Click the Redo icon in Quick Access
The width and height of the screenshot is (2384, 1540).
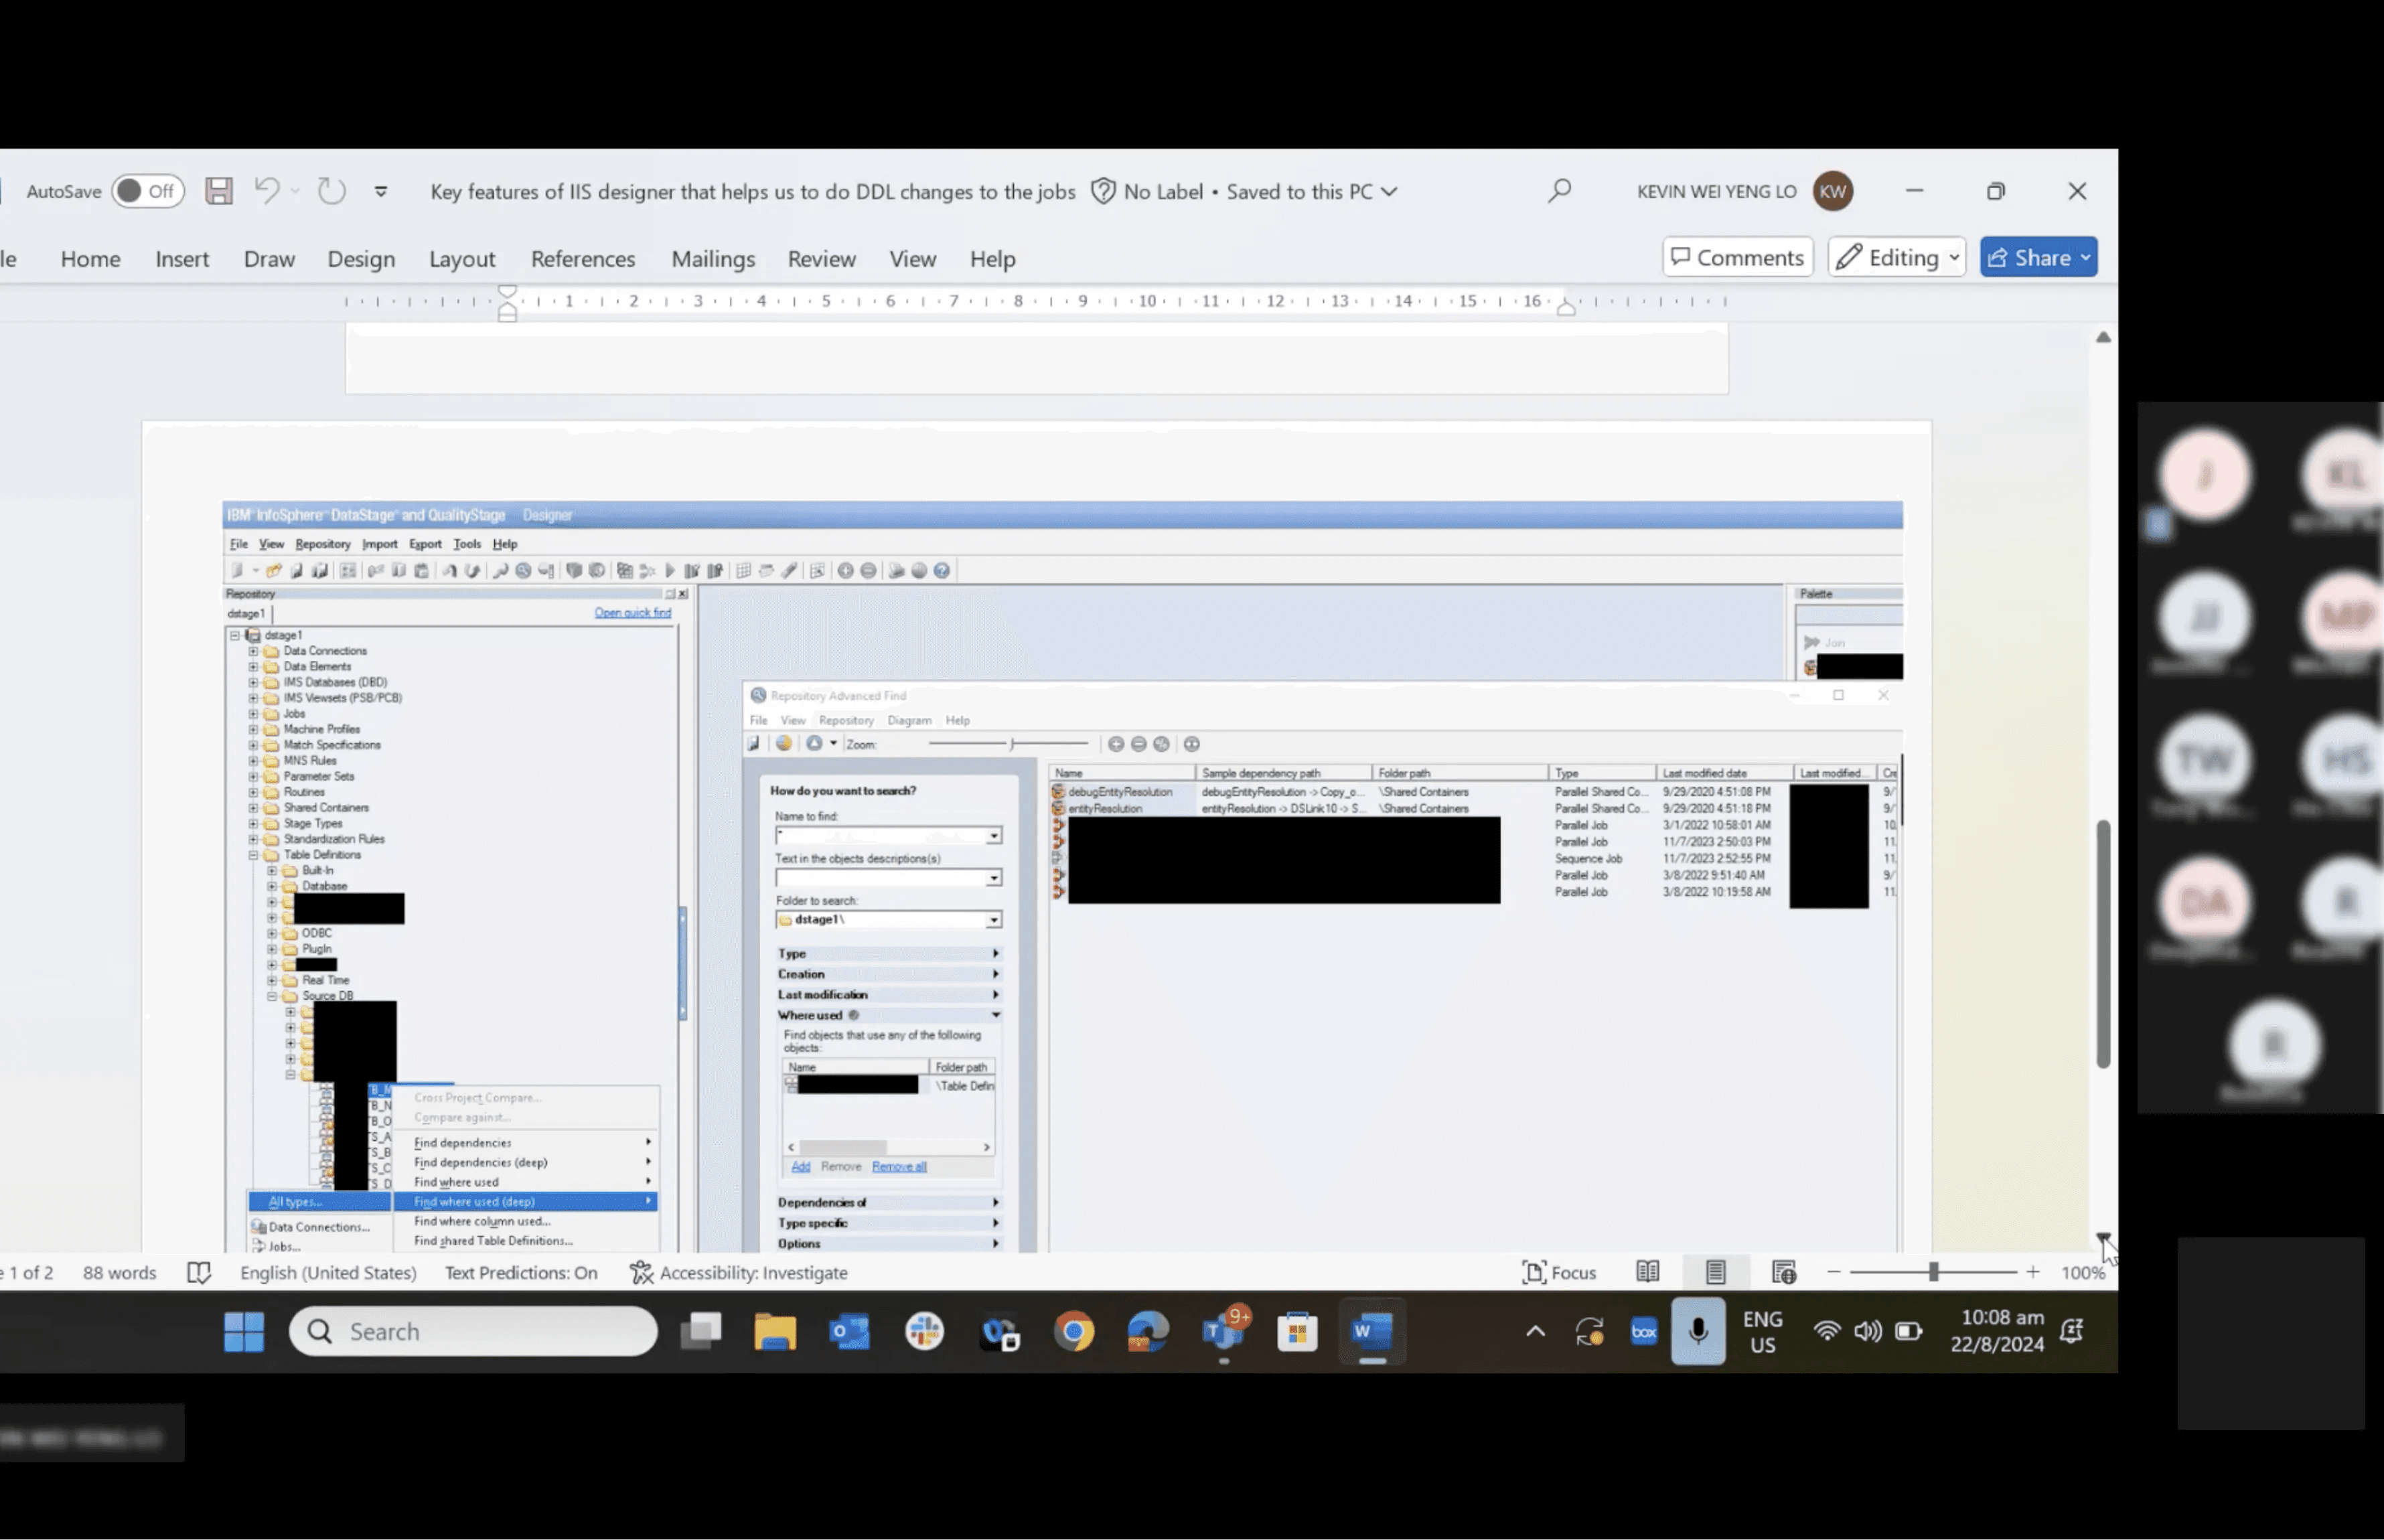click(331, 190)
